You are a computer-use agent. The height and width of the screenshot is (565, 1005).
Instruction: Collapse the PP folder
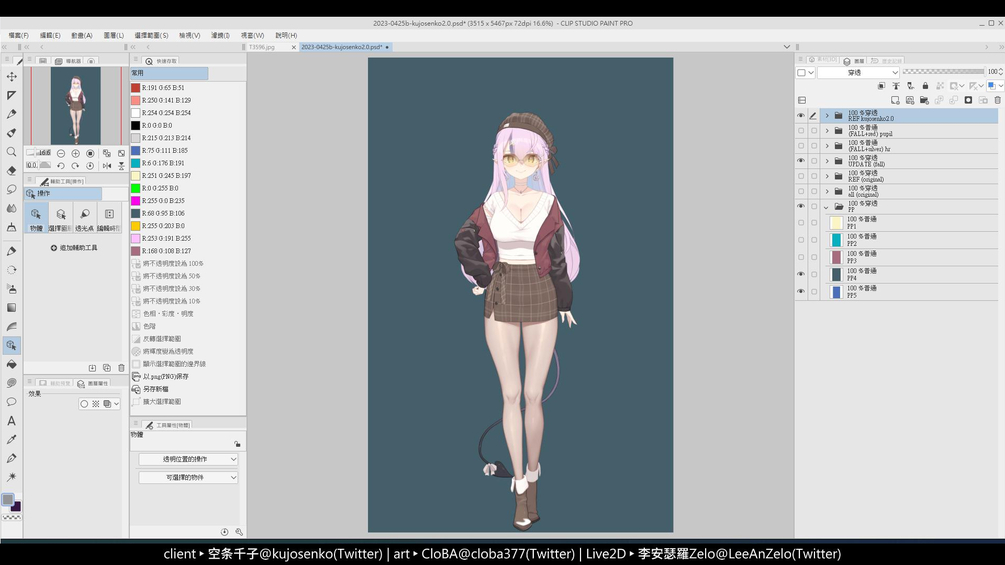[x=827, y=207]
